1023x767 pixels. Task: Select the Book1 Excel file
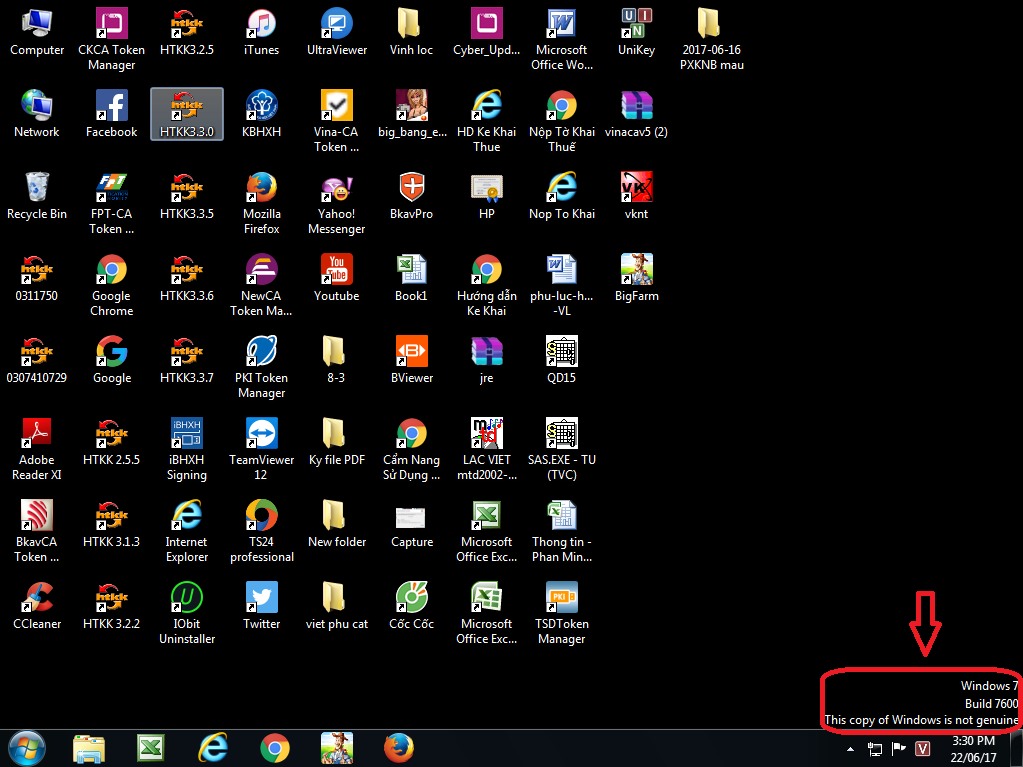pos(411,278)
